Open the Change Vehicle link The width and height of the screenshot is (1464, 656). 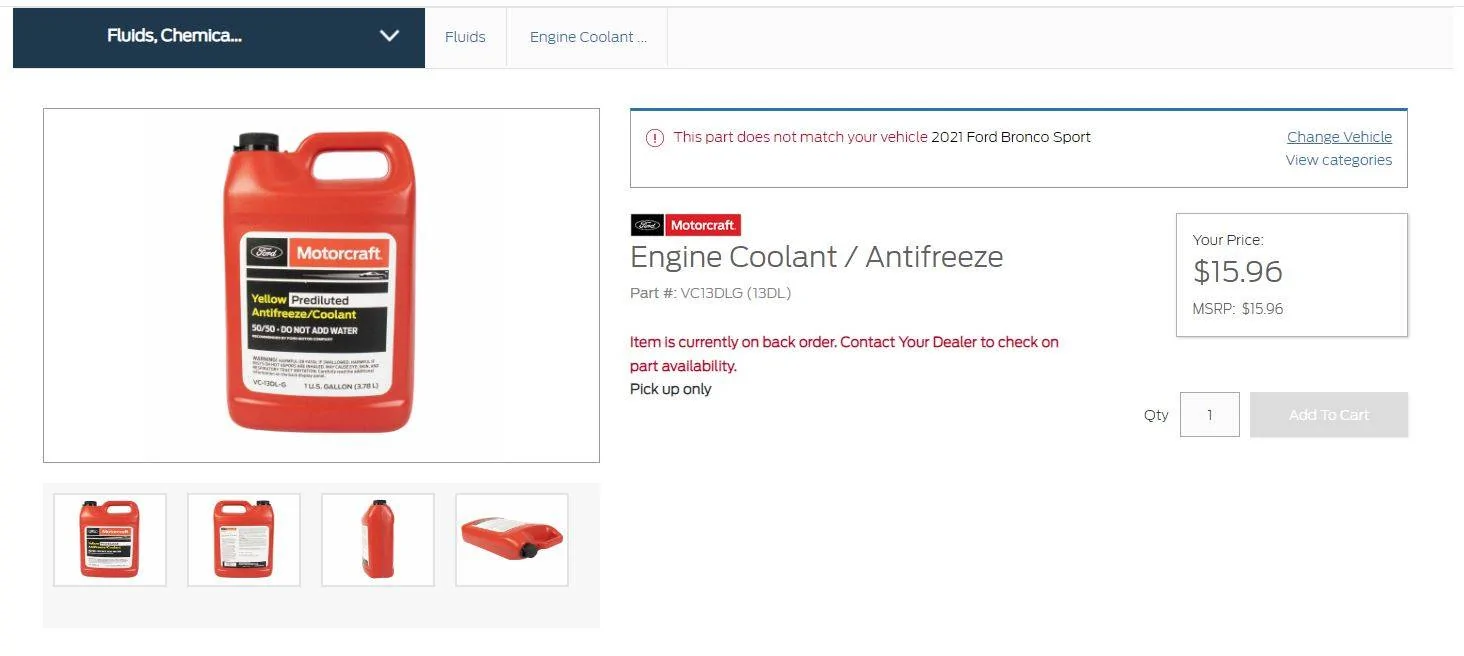[x=1339, y=136]
